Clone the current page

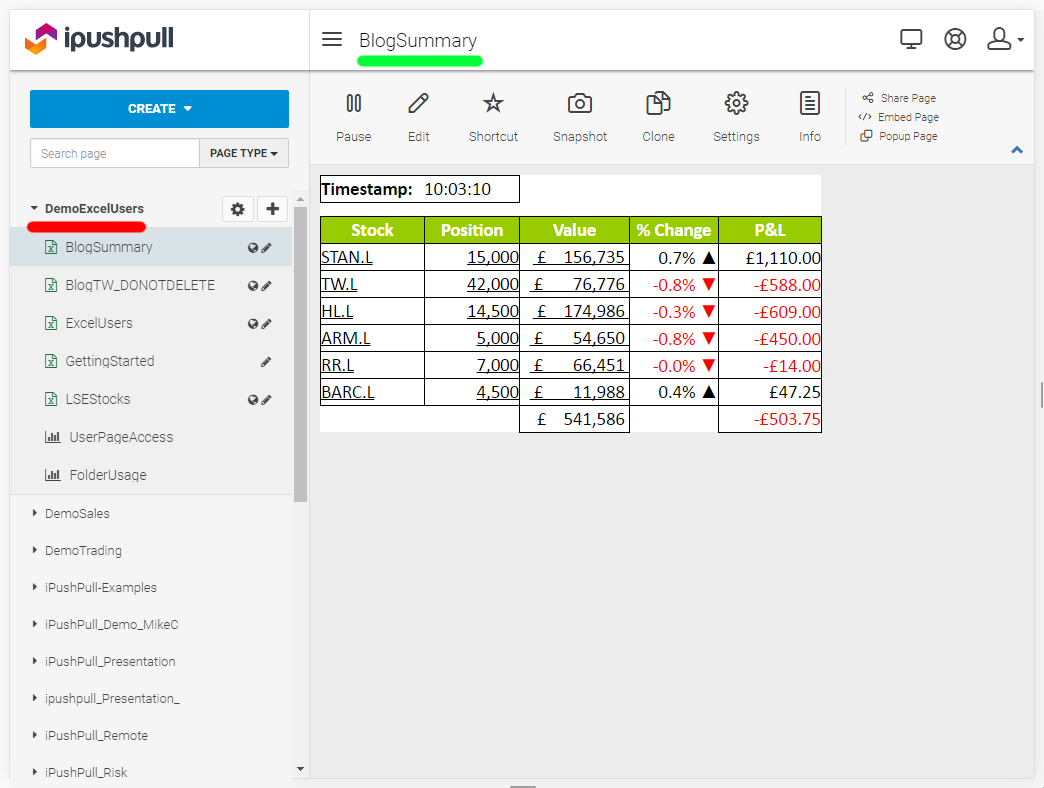(658, 104)
